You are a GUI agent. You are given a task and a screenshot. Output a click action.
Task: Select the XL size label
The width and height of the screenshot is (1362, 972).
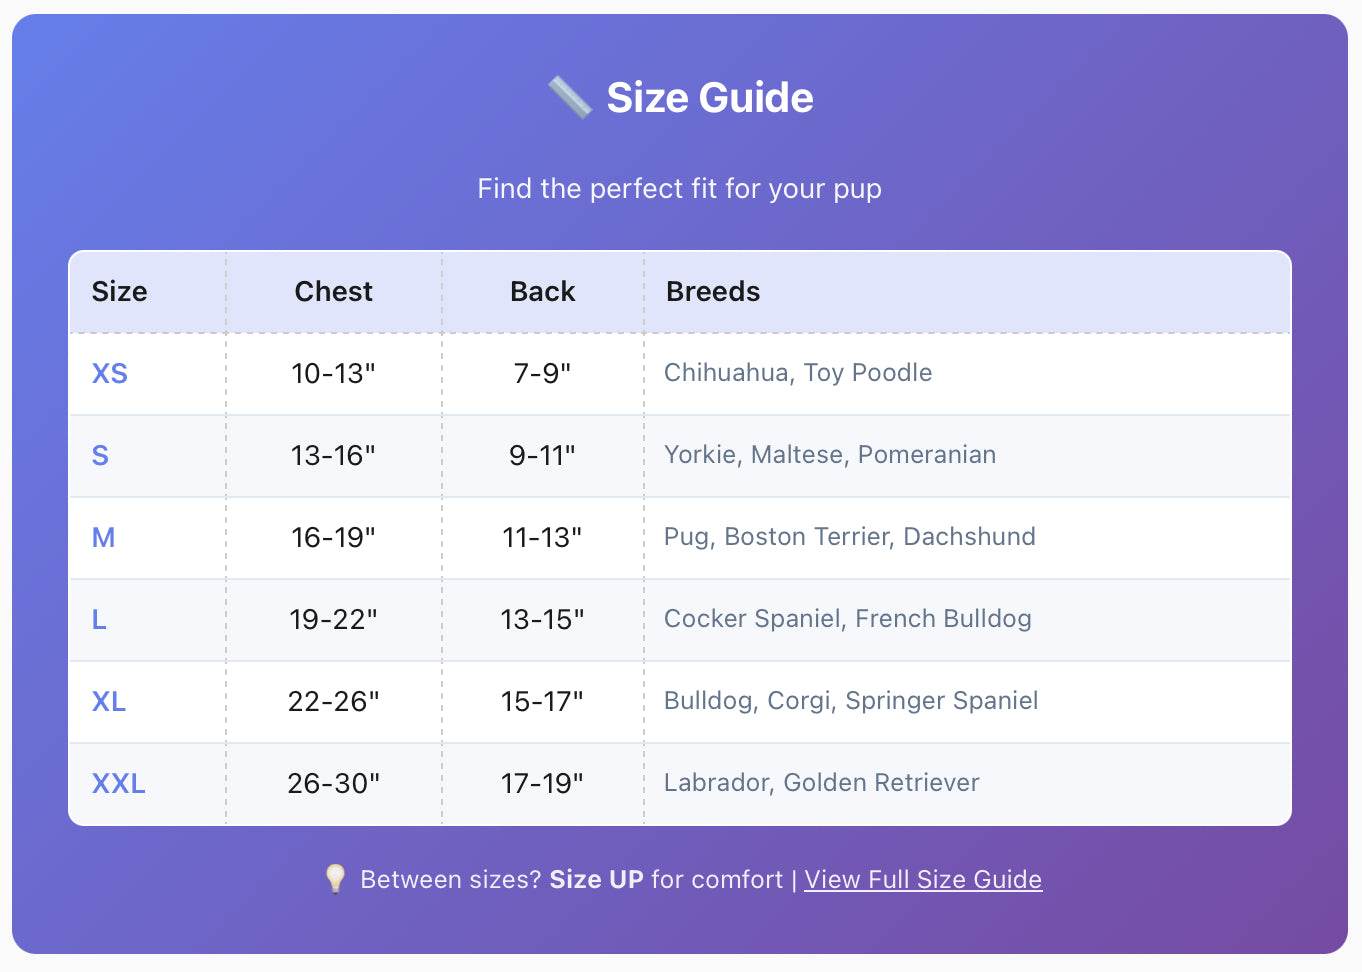(x=109, y=701)
